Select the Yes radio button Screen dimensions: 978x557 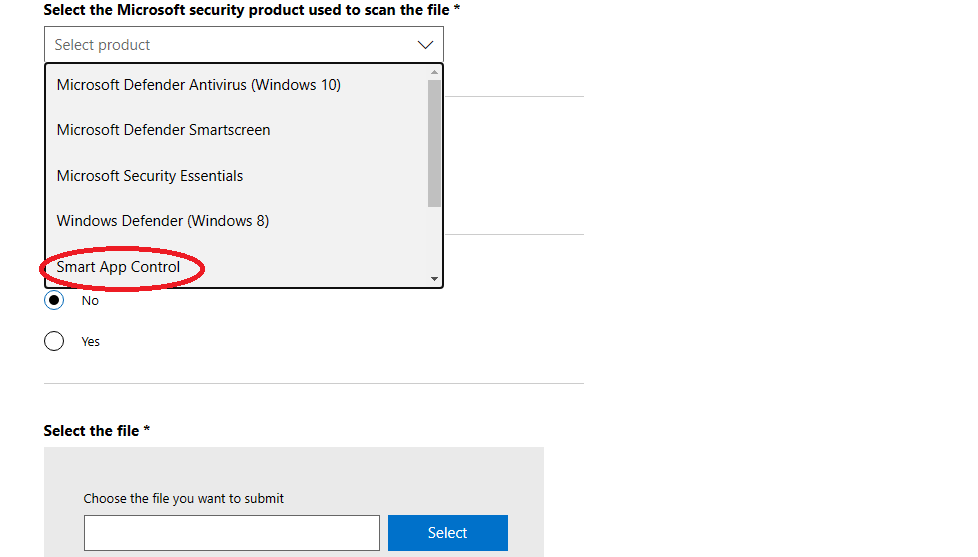click(x=54, y=341)
